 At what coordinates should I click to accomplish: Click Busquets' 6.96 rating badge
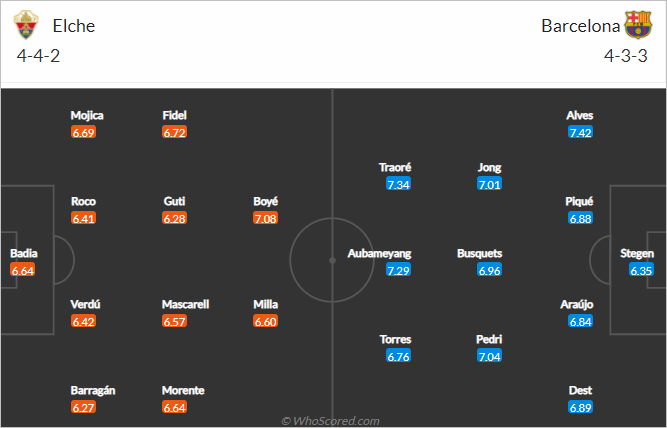(x=489, y=270)
